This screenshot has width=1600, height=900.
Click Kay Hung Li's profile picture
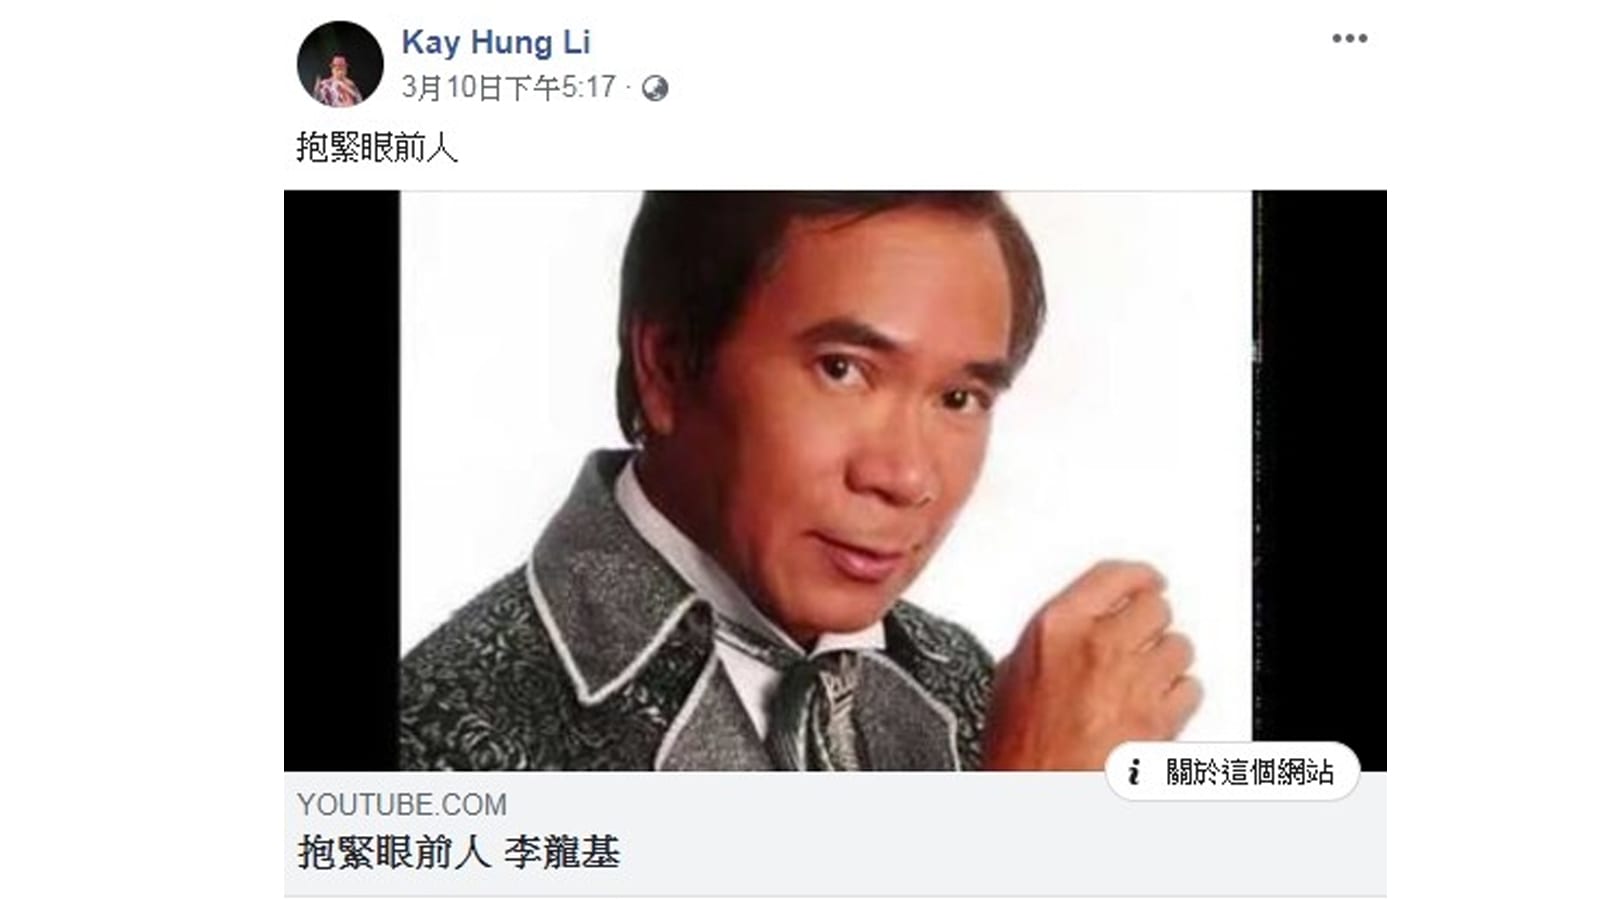pyautogui.click(x=340, y=64)
